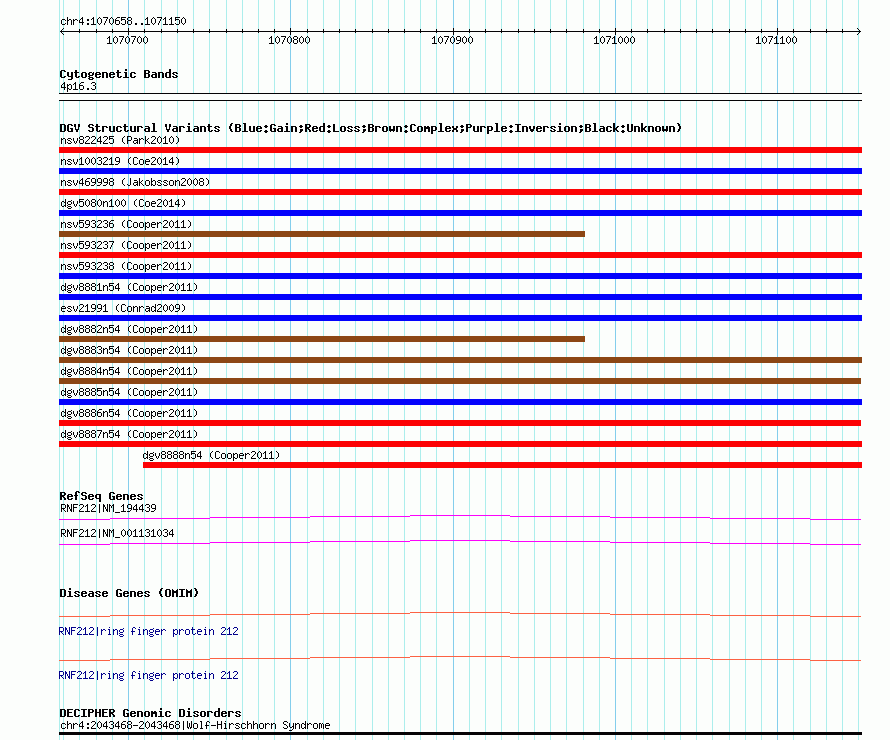890x740 pixels.
Task: Select the dgv8882n54 (Cooper2011) label
Action: [129, 329]
